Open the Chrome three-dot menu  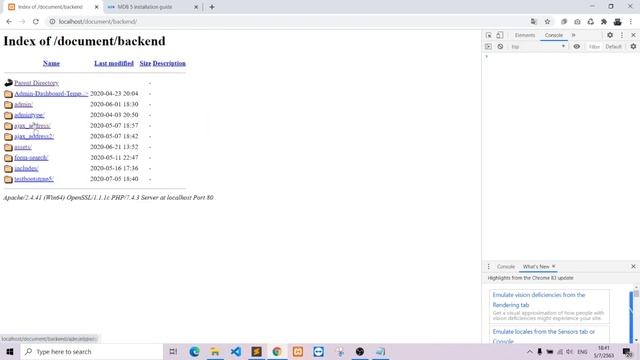pyautogui.click(x=631, y=22)
